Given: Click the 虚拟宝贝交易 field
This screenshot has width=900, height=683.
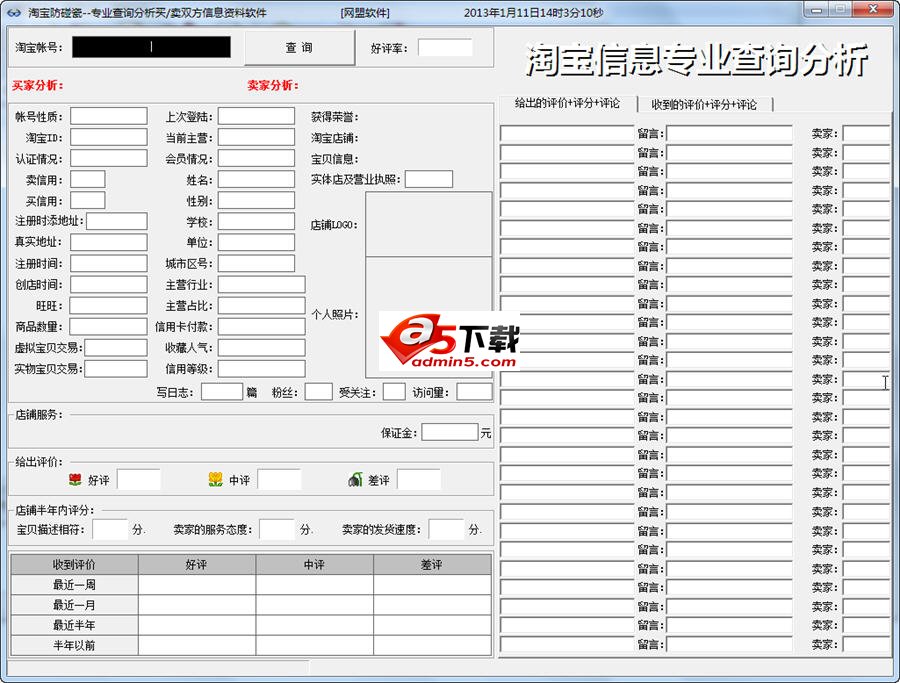Looking at the screenshot, I should click(x=116, y=347).
